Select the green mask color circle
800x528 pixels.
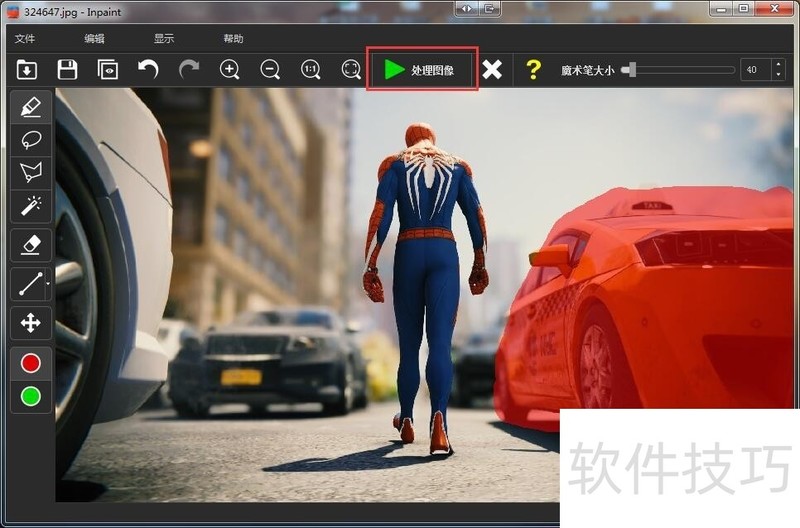tap(30, 396)
